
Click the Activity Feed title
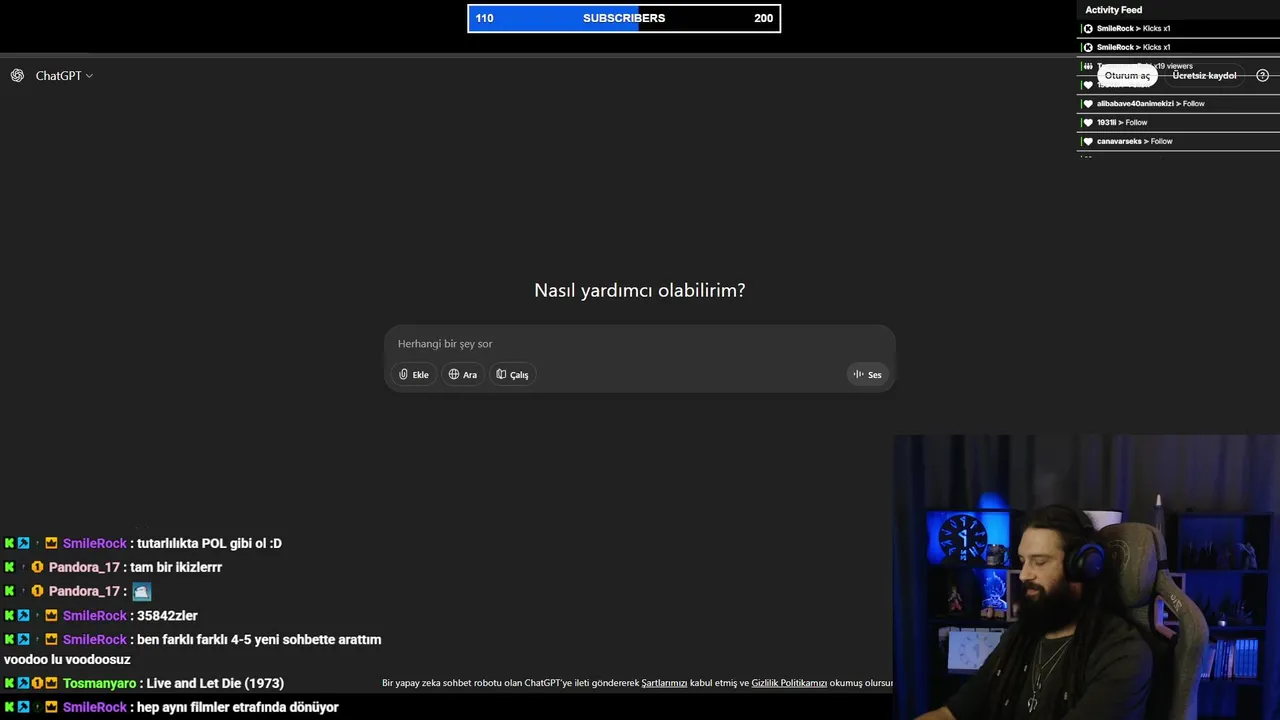pyautogui.click(x=1113, y=10)
